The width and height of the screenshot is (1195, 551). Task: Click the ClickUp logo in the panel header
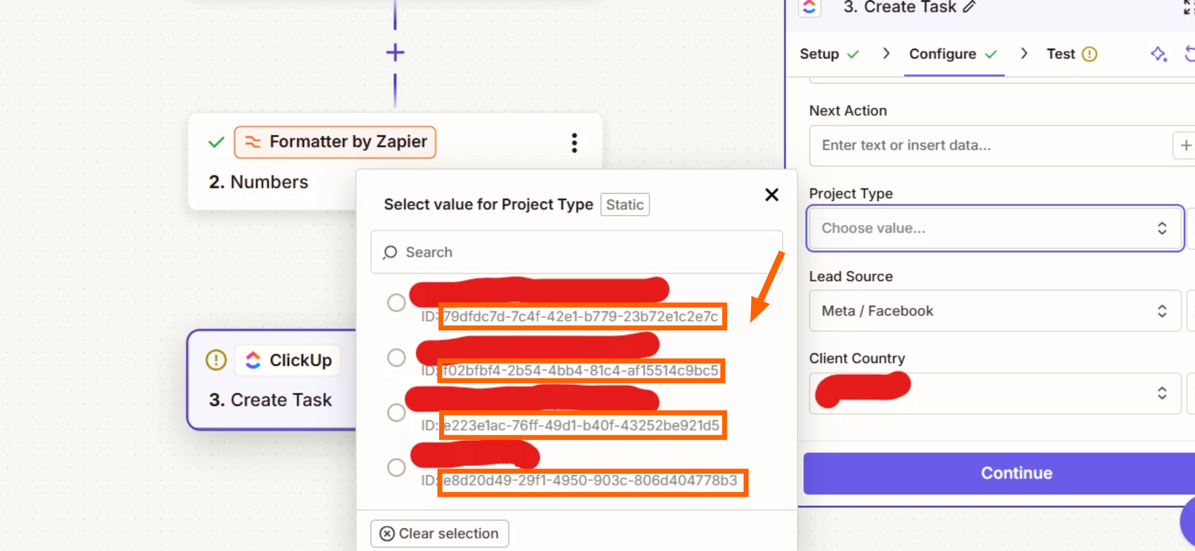(809, 8)
